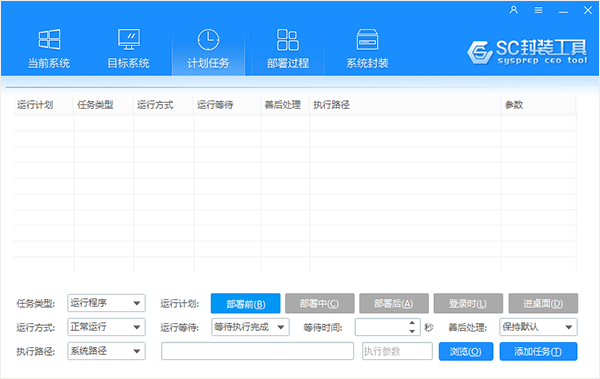
Task: Open the 系统封装 tab
Action: click(x=367, y=49)
